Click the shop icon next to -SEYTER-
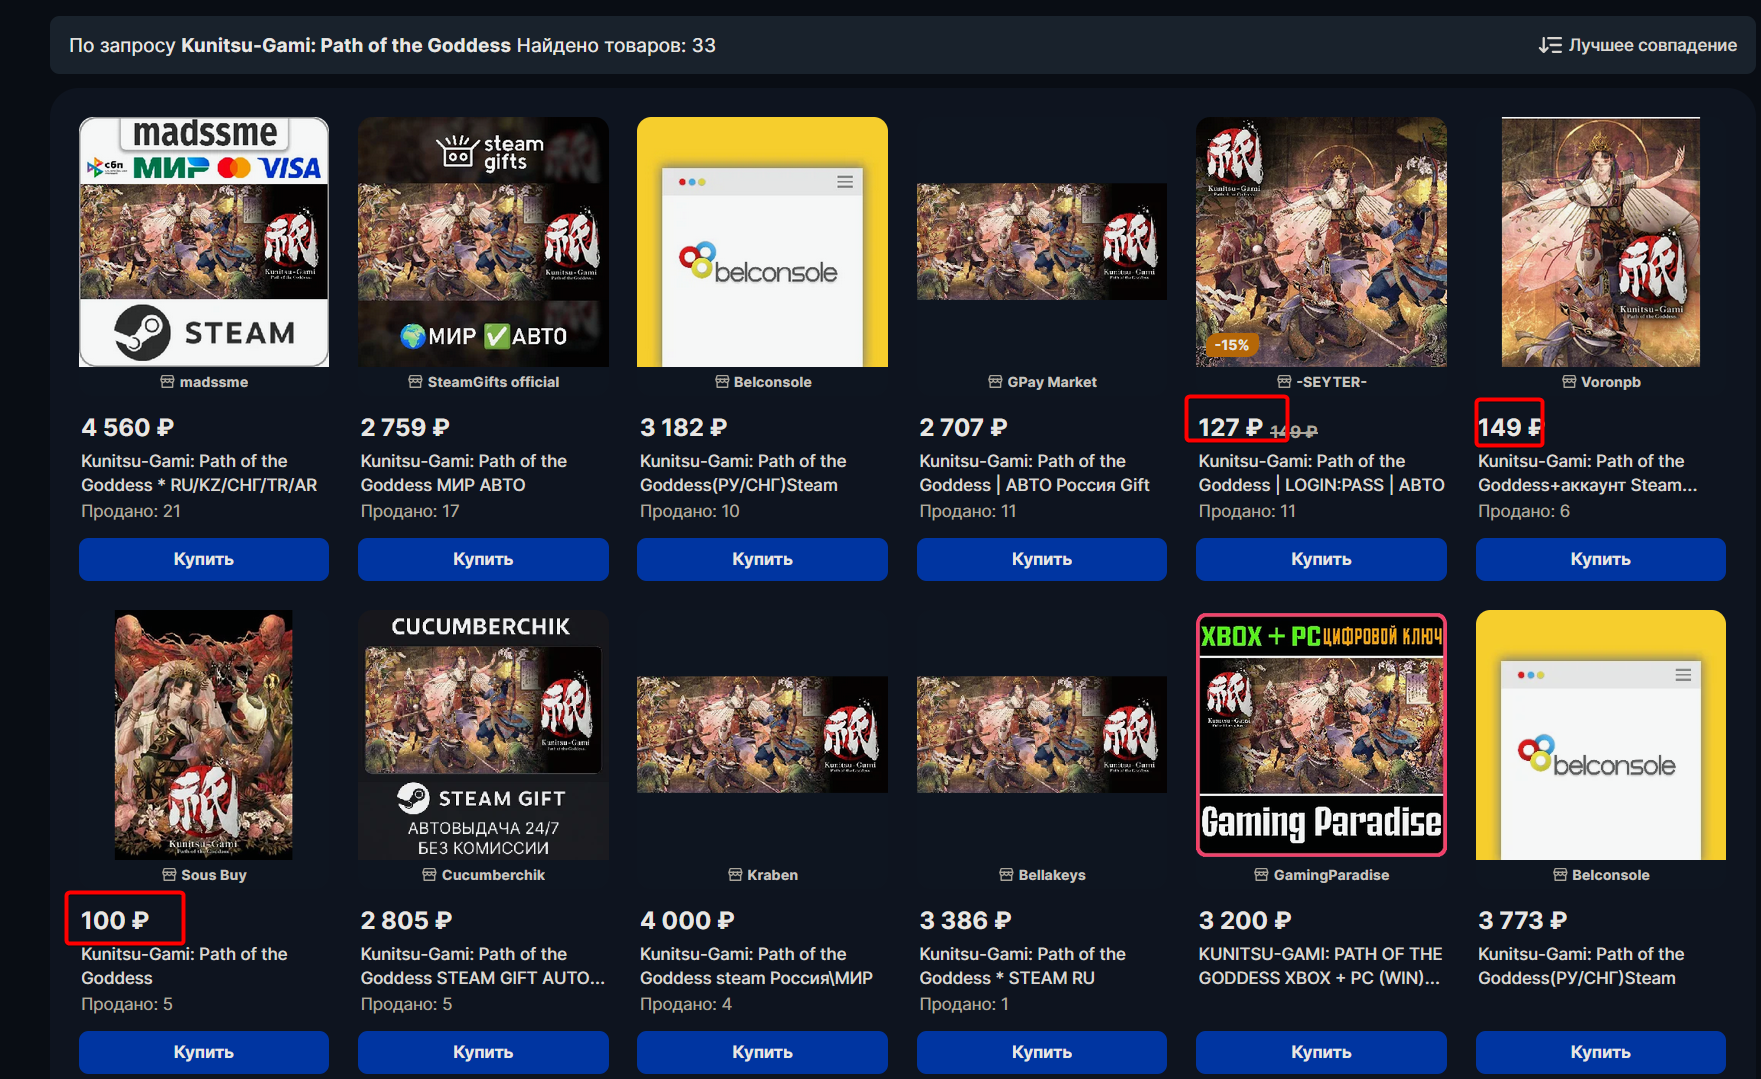The image size is (1761, 1079). [1284, 382]
